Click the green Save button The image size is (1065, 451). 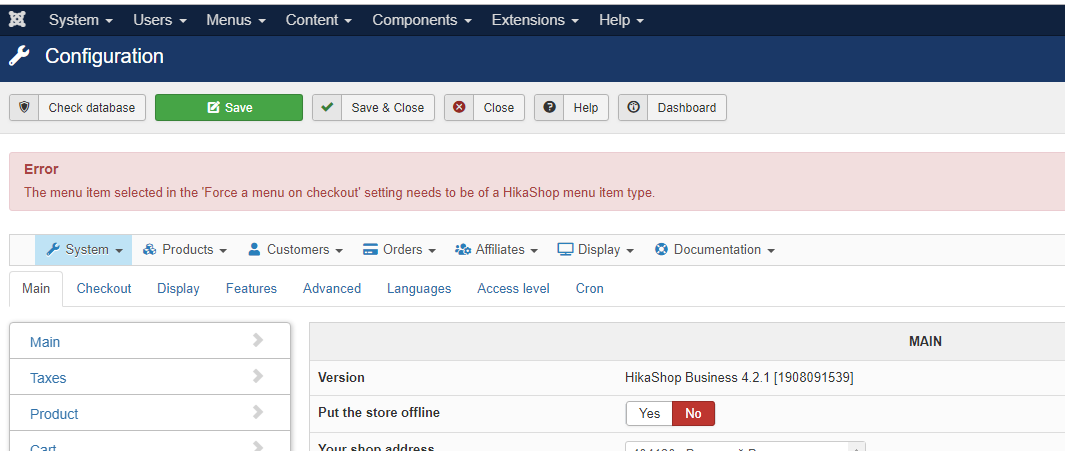click(229, 107)
